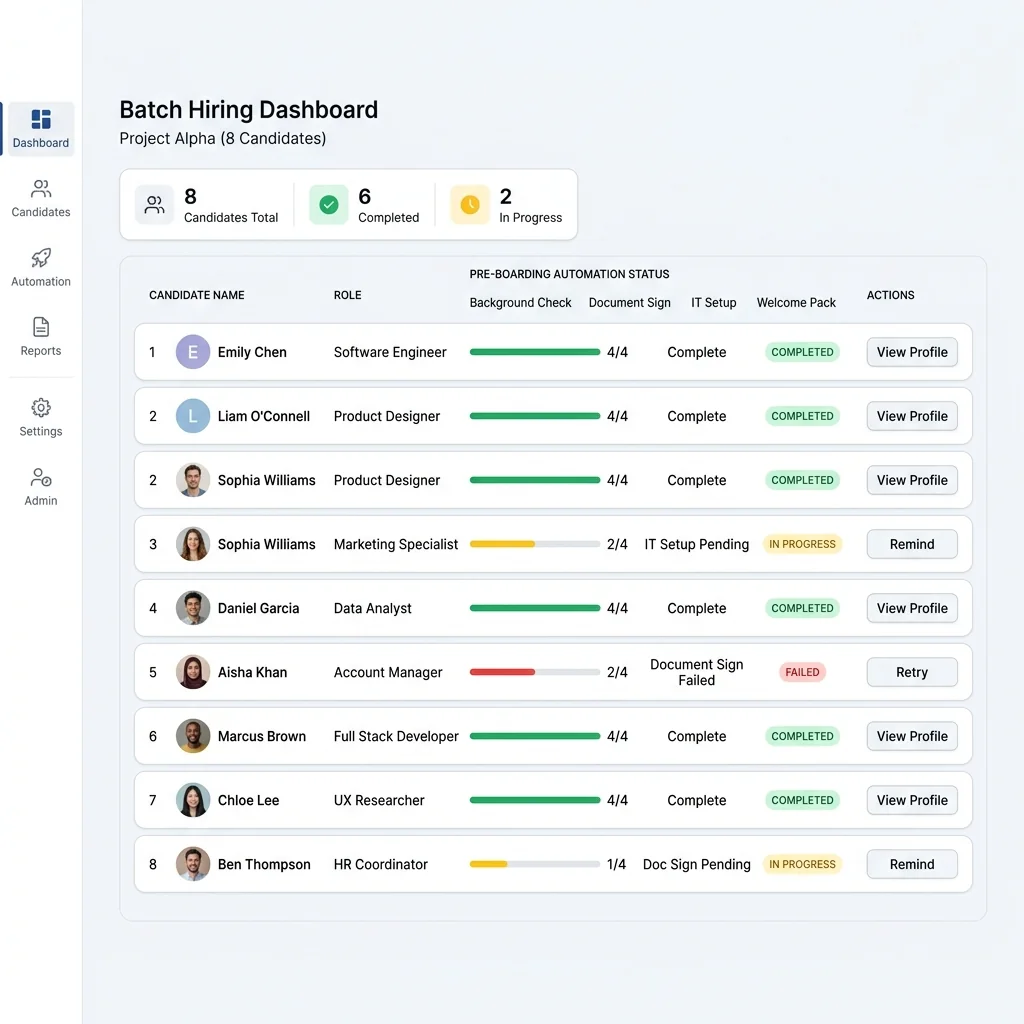Click Emily Chen's purple E avatar
This screenshot has height=1024, width=1024.
coord(193,352)
